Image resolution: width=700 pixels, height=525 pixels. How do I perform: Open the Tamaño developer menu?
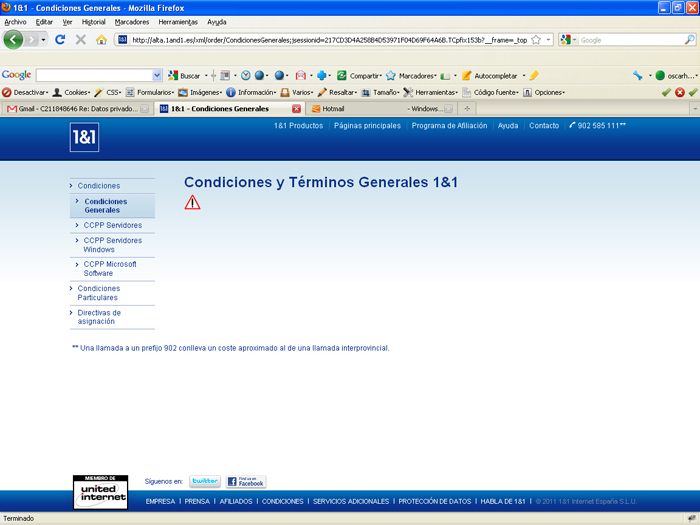[x=380, y=92]
